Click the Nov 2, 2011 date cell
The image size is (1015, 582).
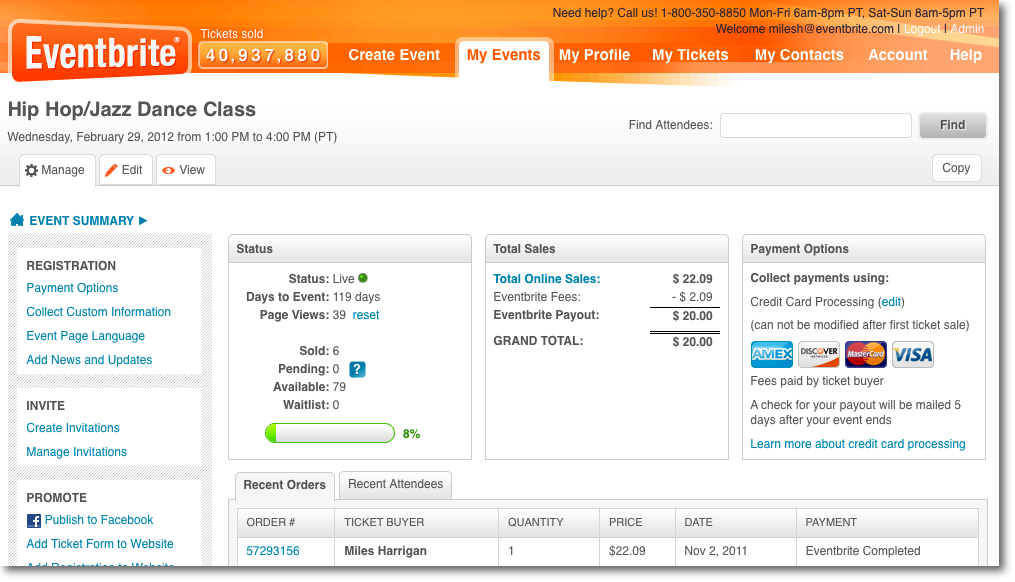(x=715, y=551)
